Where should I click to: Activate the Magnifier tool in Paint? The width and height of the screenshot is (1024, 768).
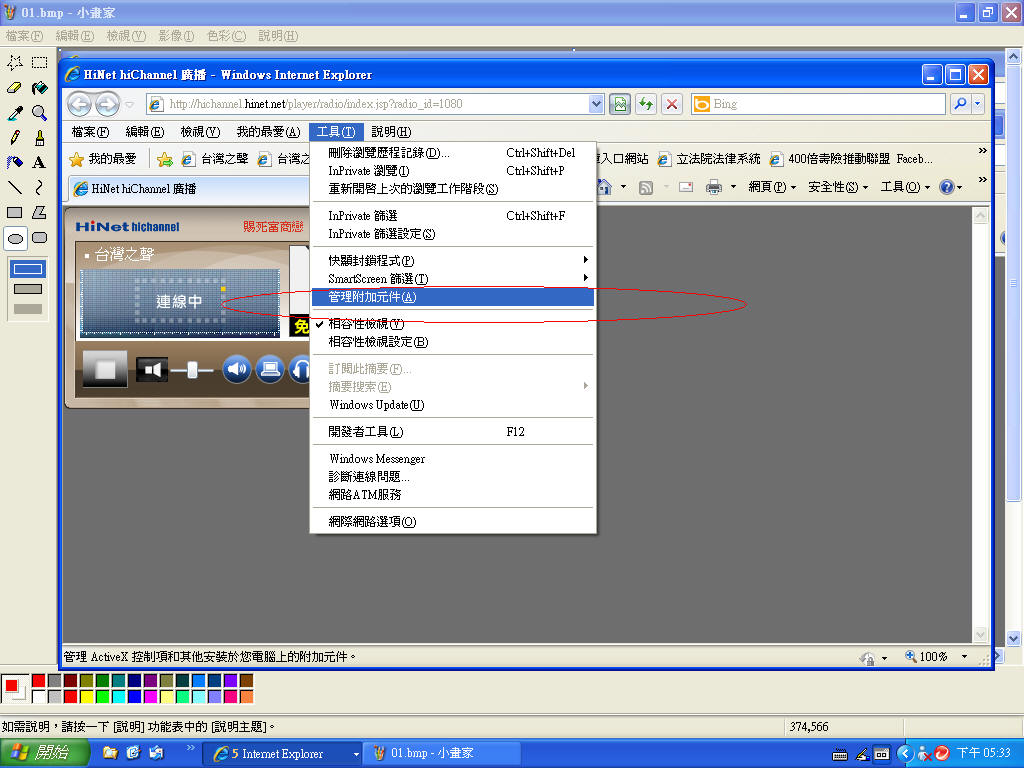40,113
